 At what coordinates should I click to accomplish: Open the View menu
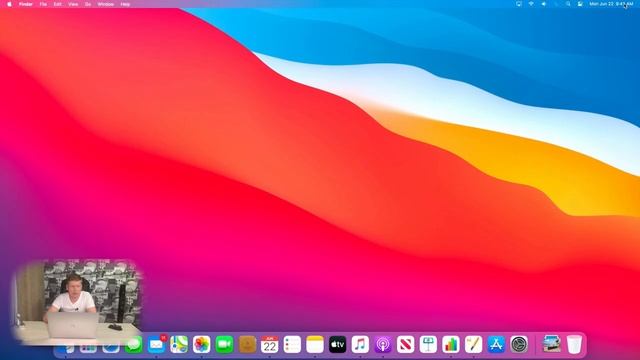click(x=73, y=4)
